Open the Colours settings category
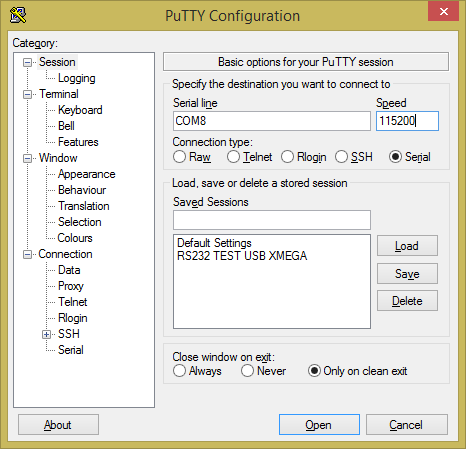The height and width of the screenshot is (449, 466). click(x=75, y=238)
